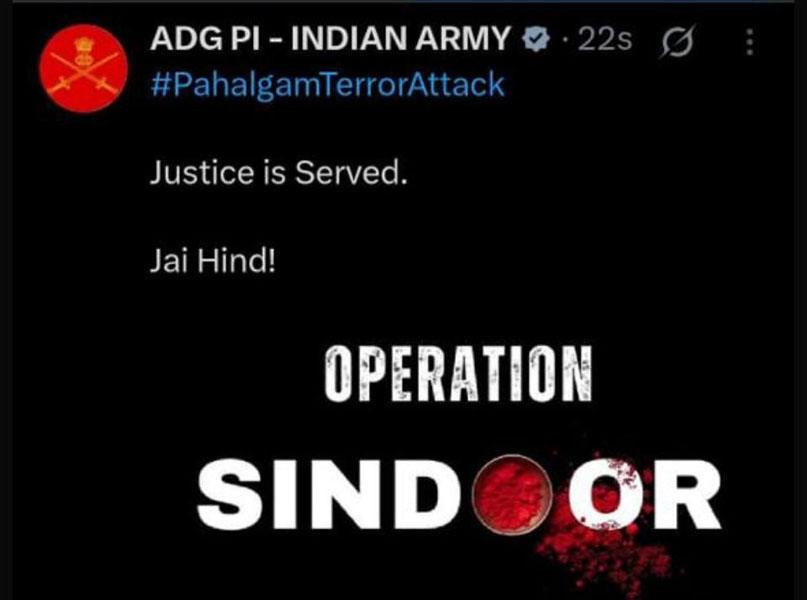
Task: Click the letter R ending SINDOOR
Action: pyautogui.click(x=687, y=495)
